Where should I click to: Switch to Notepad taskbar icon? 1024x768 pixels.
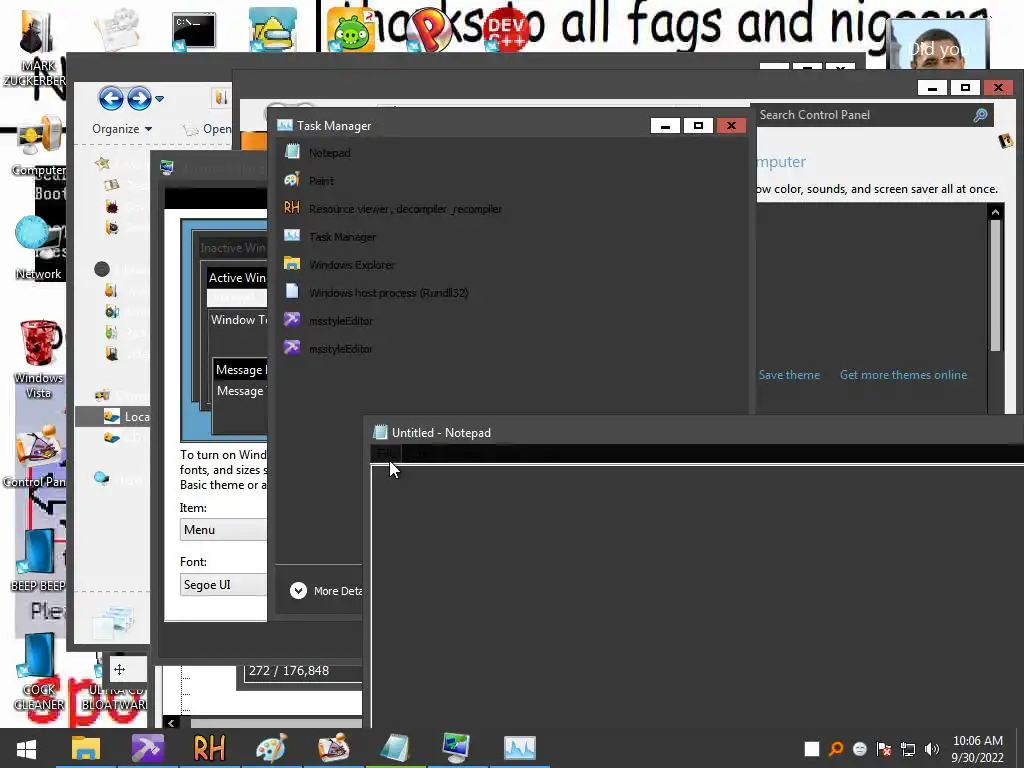[394, 748]
